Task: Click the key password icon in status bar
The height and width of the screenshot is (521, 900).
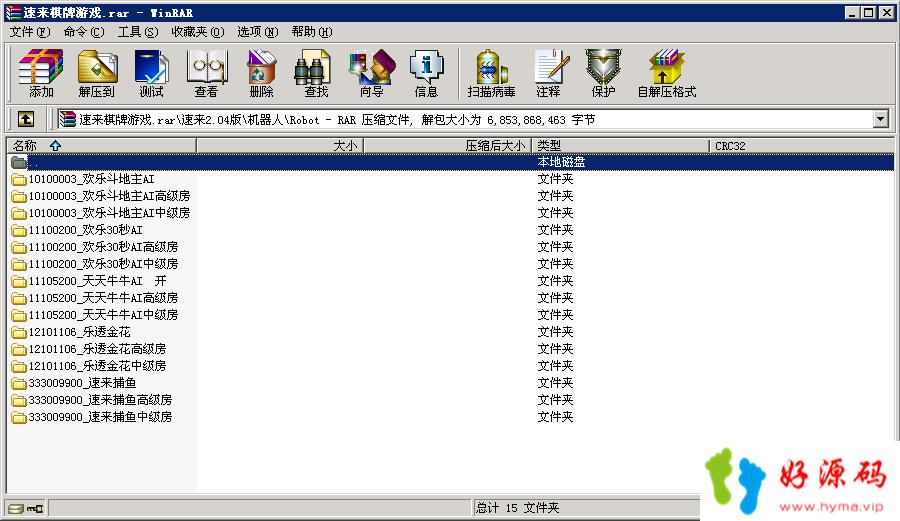Action: point(35,508)
